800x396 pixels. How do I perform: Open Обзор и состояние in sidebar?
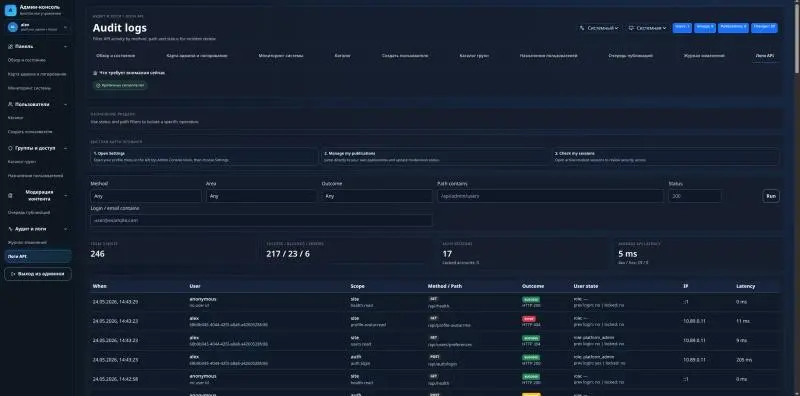pos(27,60)
